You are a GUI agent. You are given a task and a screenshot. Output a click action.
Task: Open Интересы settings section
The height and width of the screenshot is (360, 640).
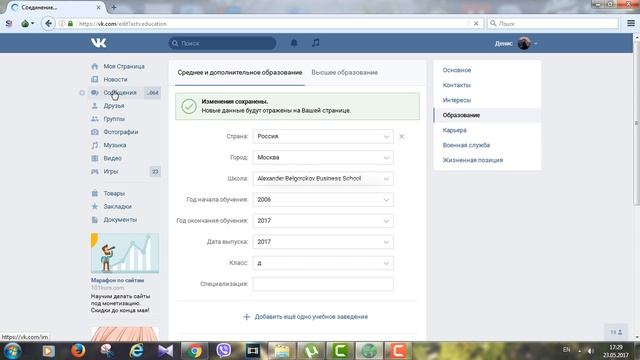point(457,100)
